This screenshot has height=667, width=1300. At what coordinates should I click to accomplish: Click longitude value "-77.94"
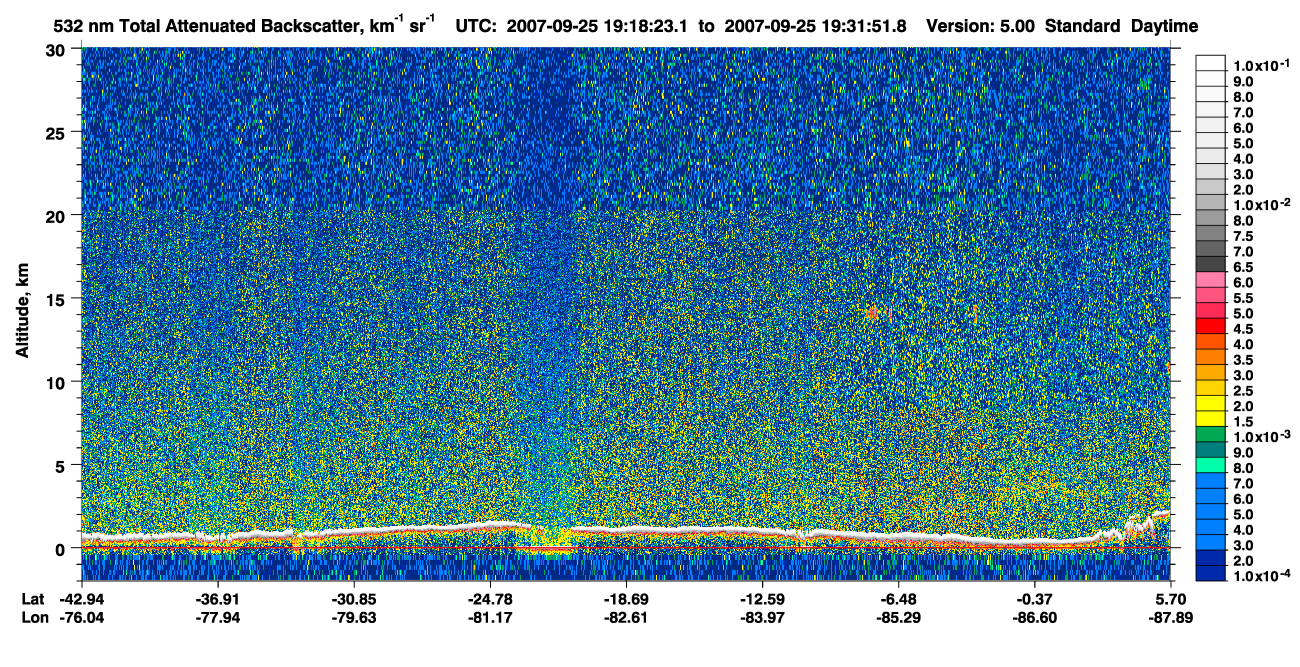pos(218,617)
